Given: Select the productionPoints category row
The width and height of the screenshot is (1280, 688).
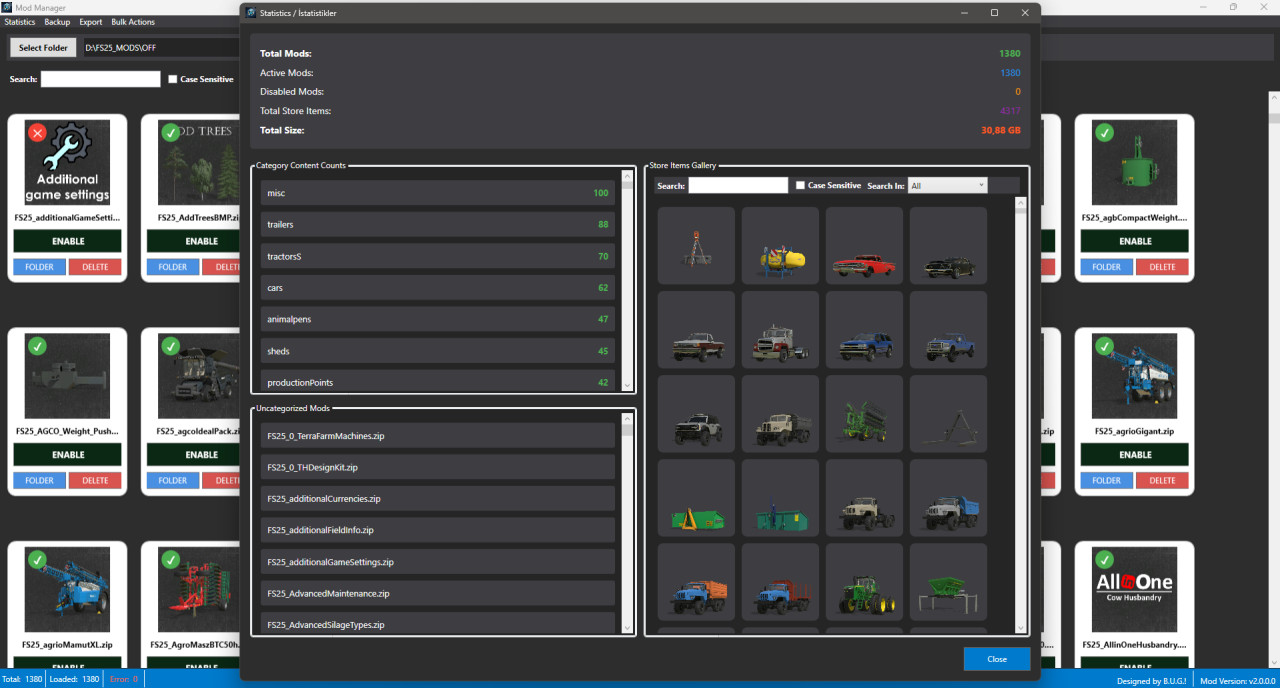Looking at the screenshot, I should pyautogui.click(x=438, y=381).
